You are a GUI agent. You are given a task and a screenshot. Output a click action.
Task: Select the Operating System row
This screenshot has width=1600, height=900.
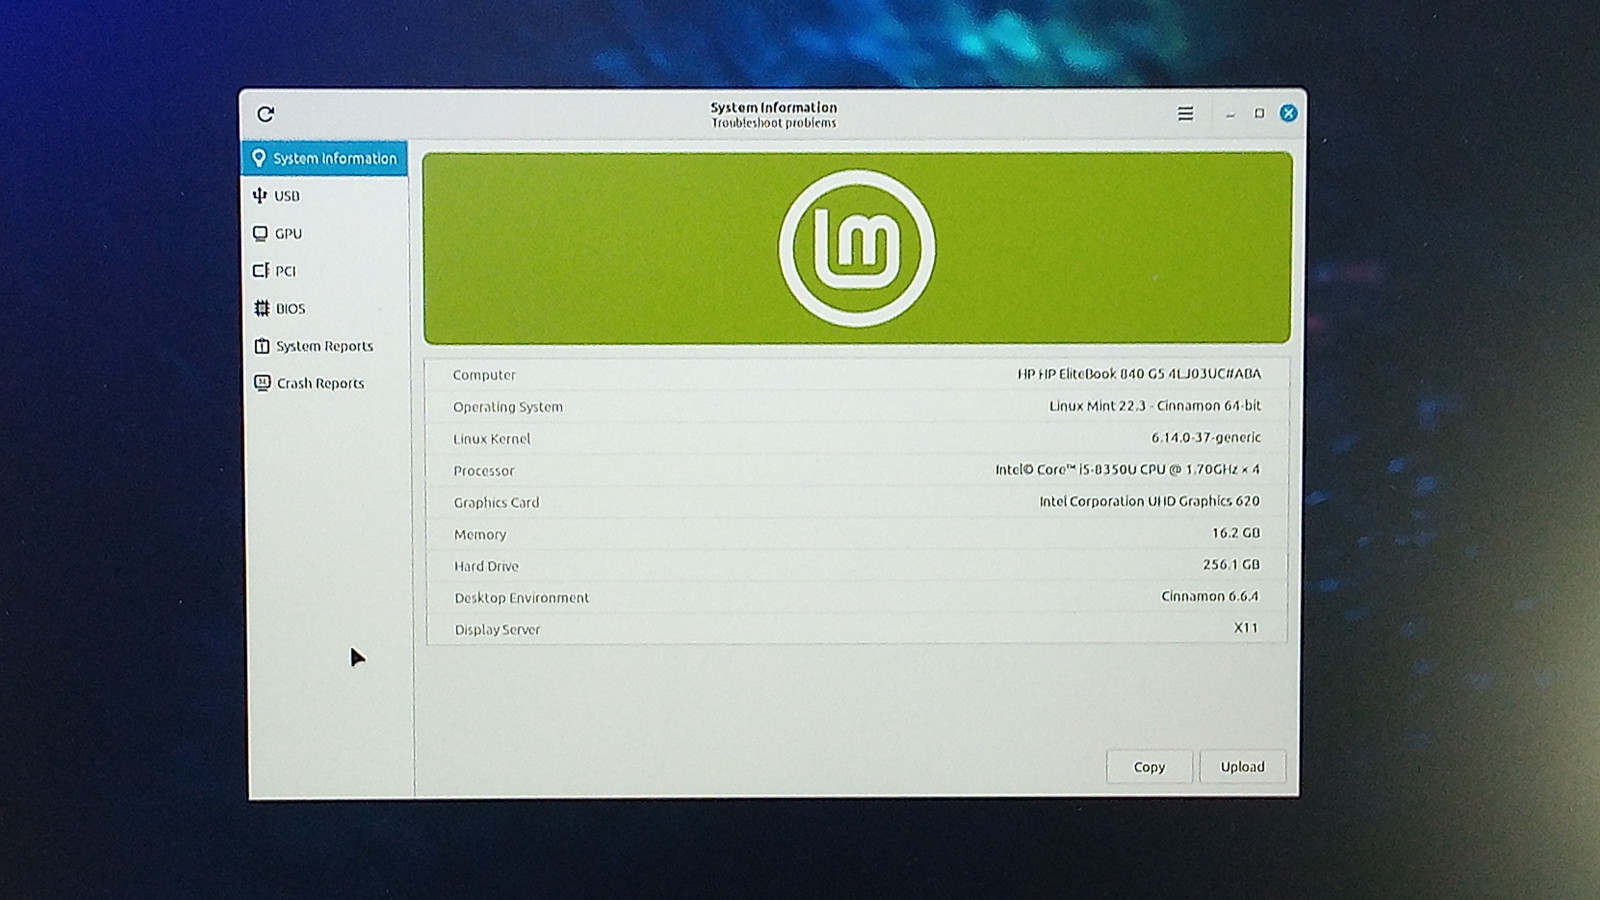pos(857,406)
